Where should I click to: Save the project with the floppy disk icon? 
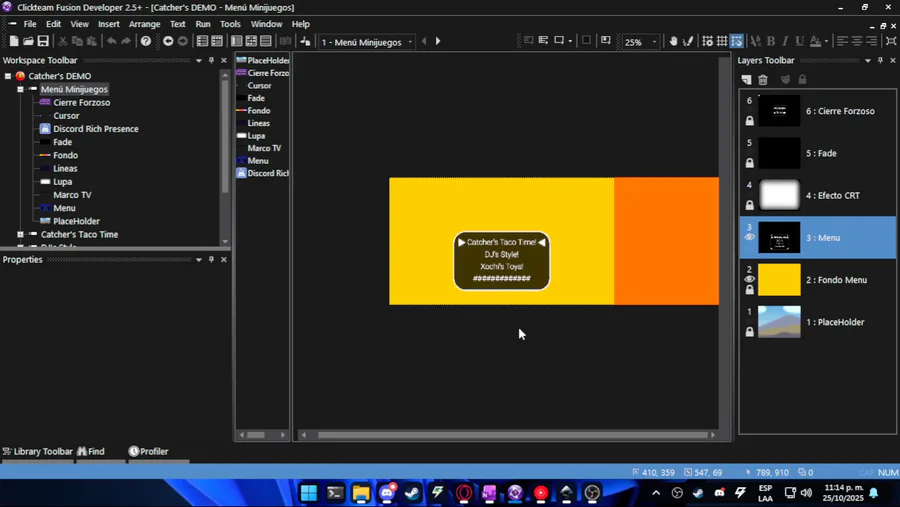tap(43, 41)
